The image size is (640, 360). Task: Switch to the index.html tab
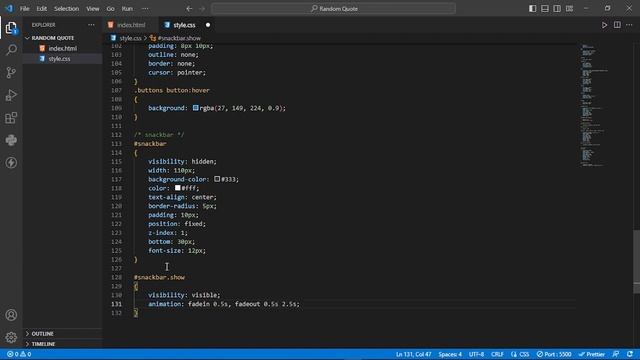point(130,25)
